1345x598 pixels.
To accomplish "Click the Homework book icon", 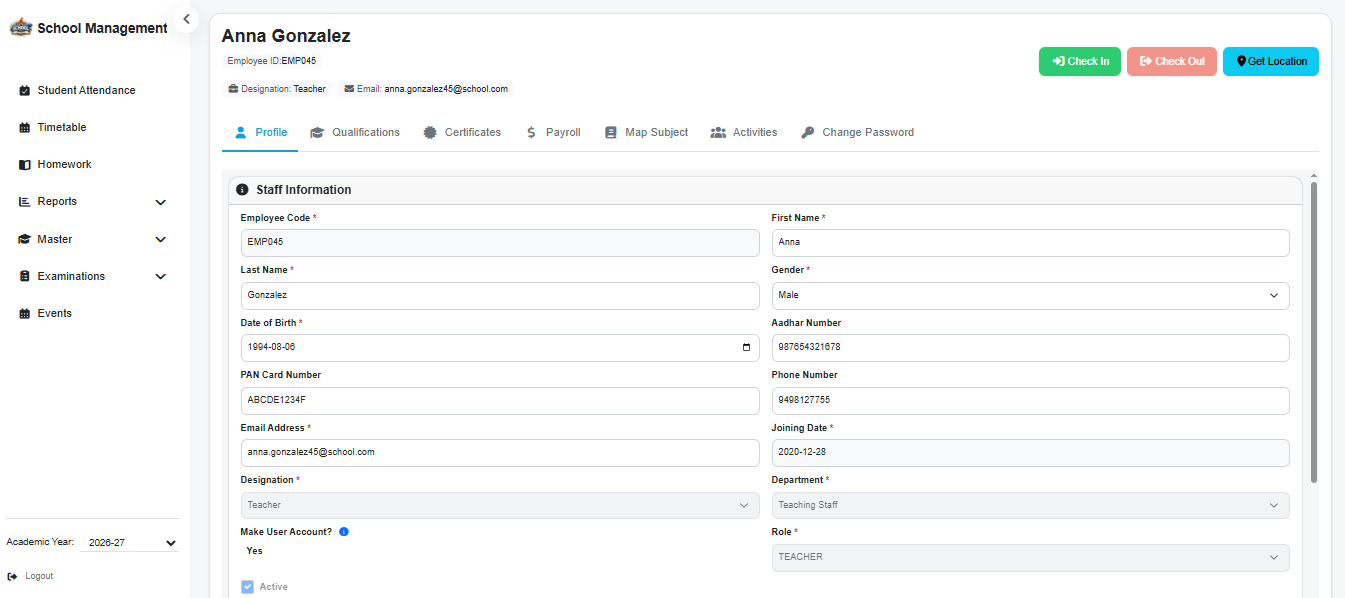I will click(25, 164).
